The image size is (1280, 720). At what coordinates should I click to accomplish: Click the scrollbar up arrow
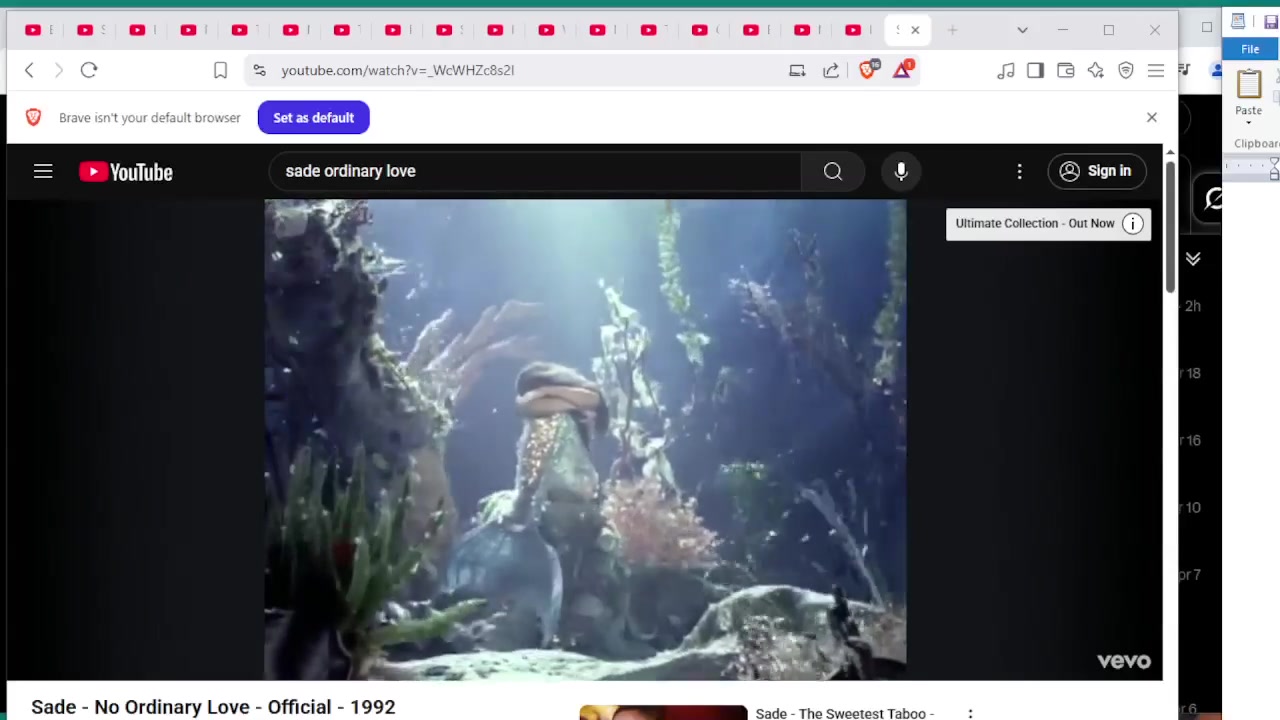1170,152
